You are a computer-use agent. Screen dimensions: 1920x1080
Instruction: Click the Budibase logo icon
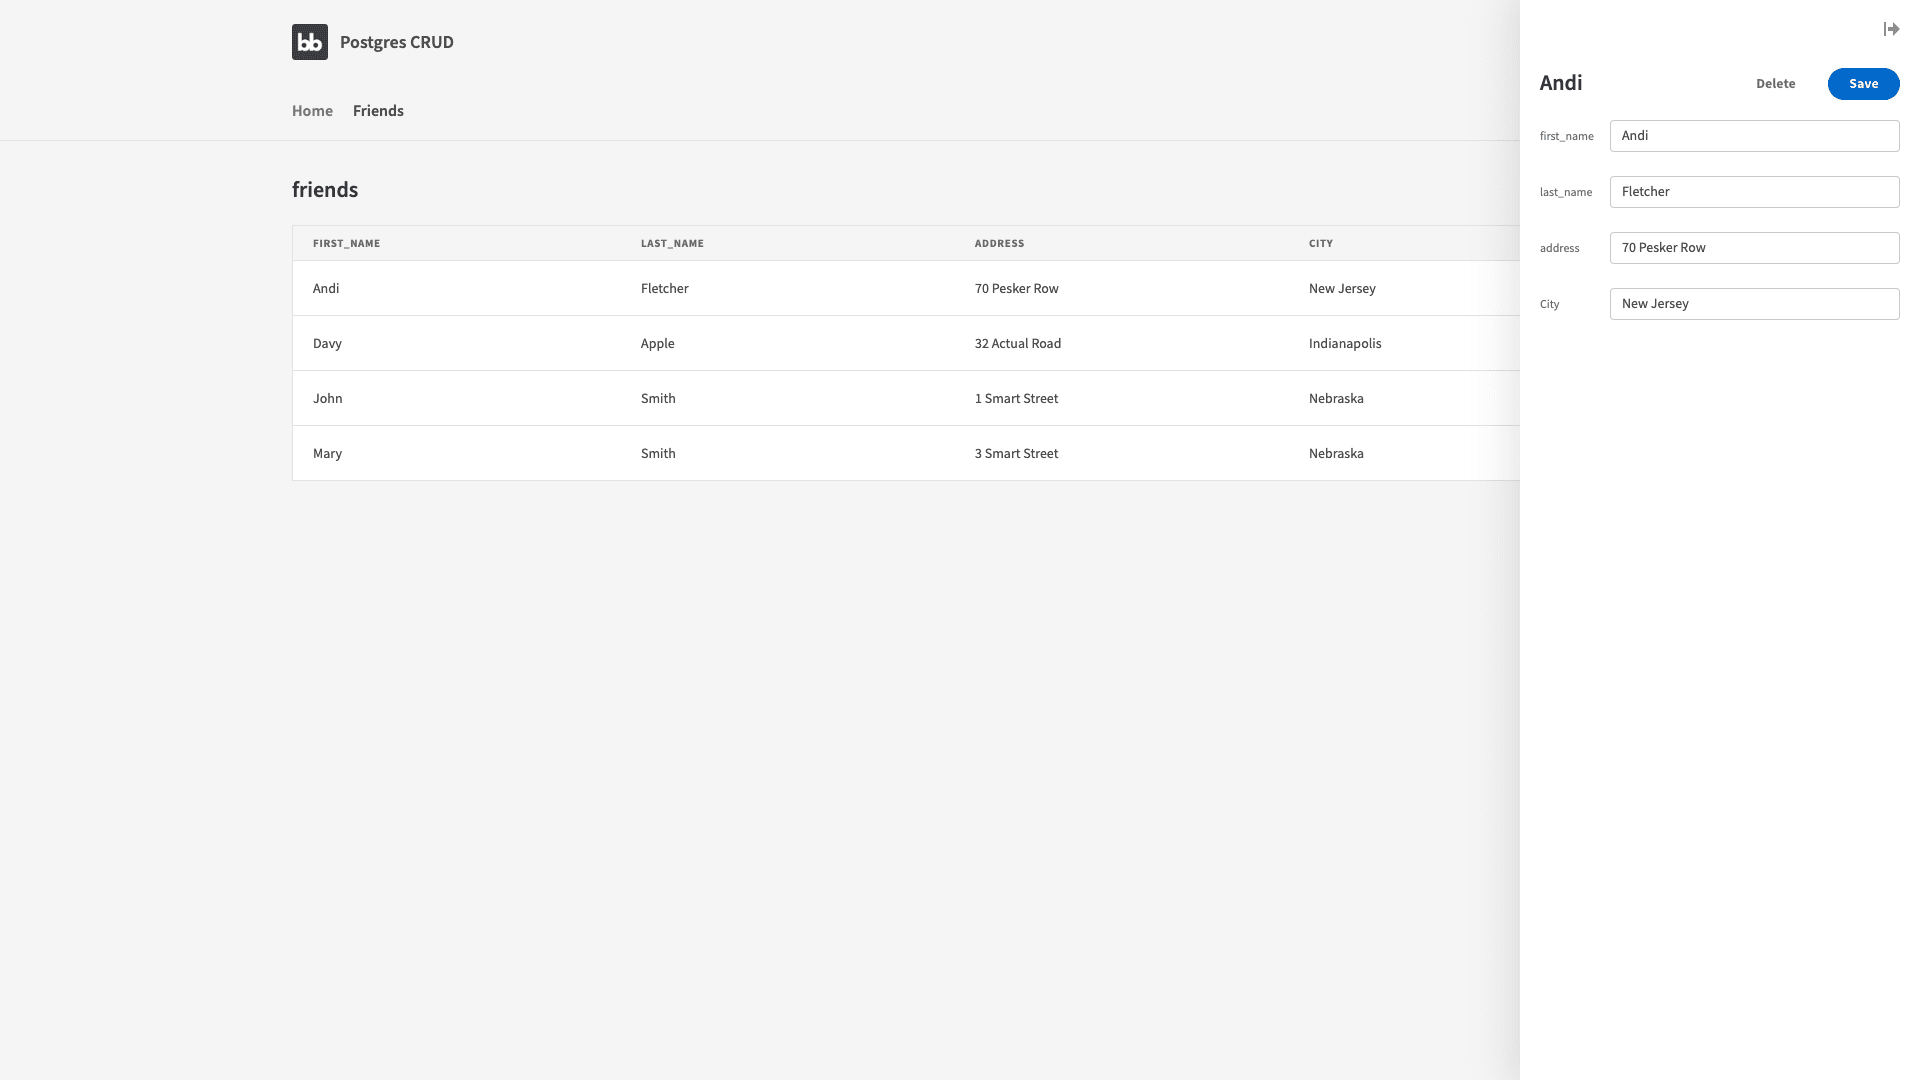pyautogui.click(x=310, y=42)
